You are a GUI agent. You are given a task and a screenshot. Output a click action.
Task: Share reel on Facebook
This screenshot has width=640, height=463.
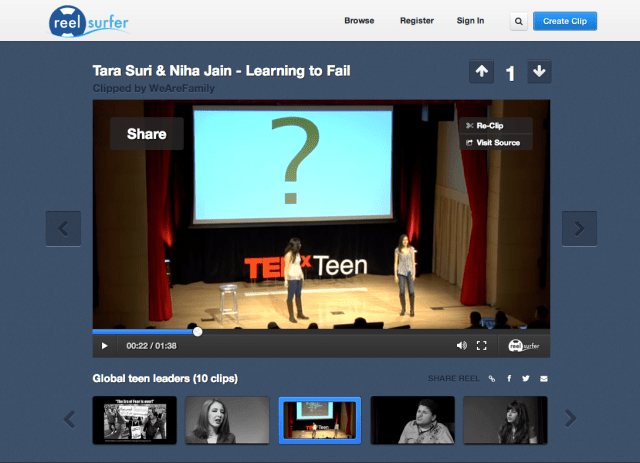pyautogui.click(x=509, y=378)
